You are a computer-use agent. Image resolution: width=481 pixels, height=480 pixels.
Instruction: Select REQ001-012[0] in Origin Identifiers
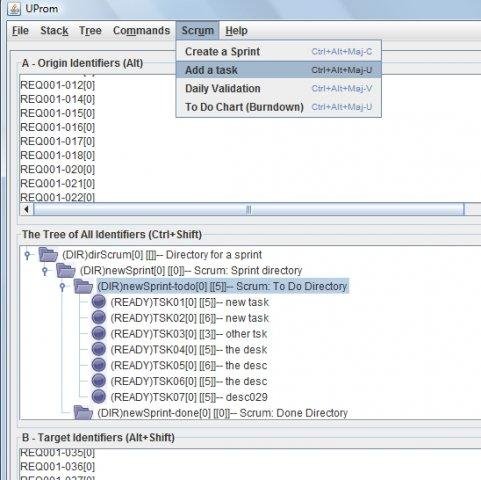[x=57, y=85]
